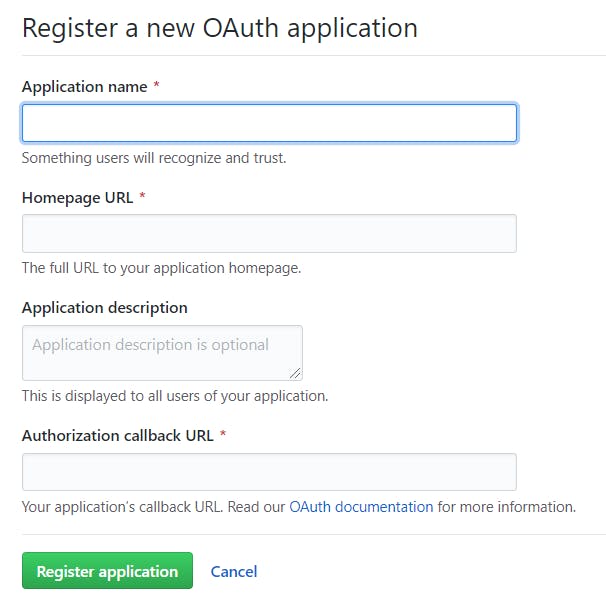The height and width of the screenshot is (614, 606).
Task: Click the 'displayed to all users' help text
Action: click(x=175, y=396)
